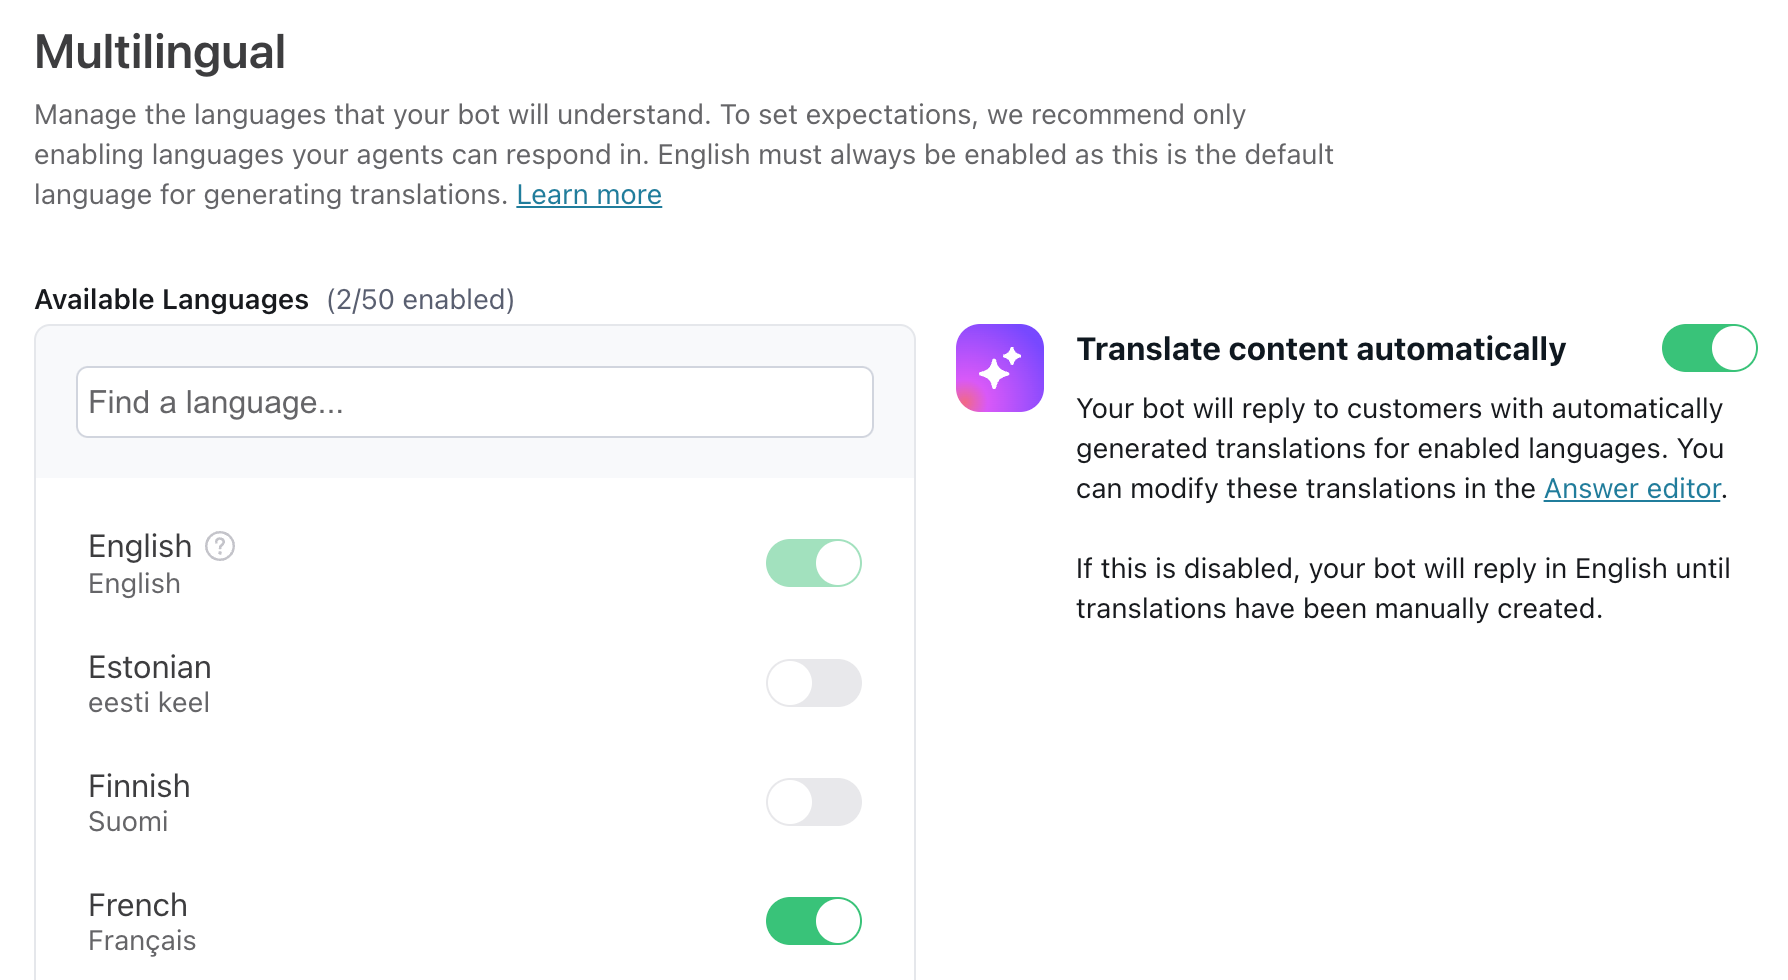Disable the French language toggle
1788x980 pixels.
click(813, 920)
